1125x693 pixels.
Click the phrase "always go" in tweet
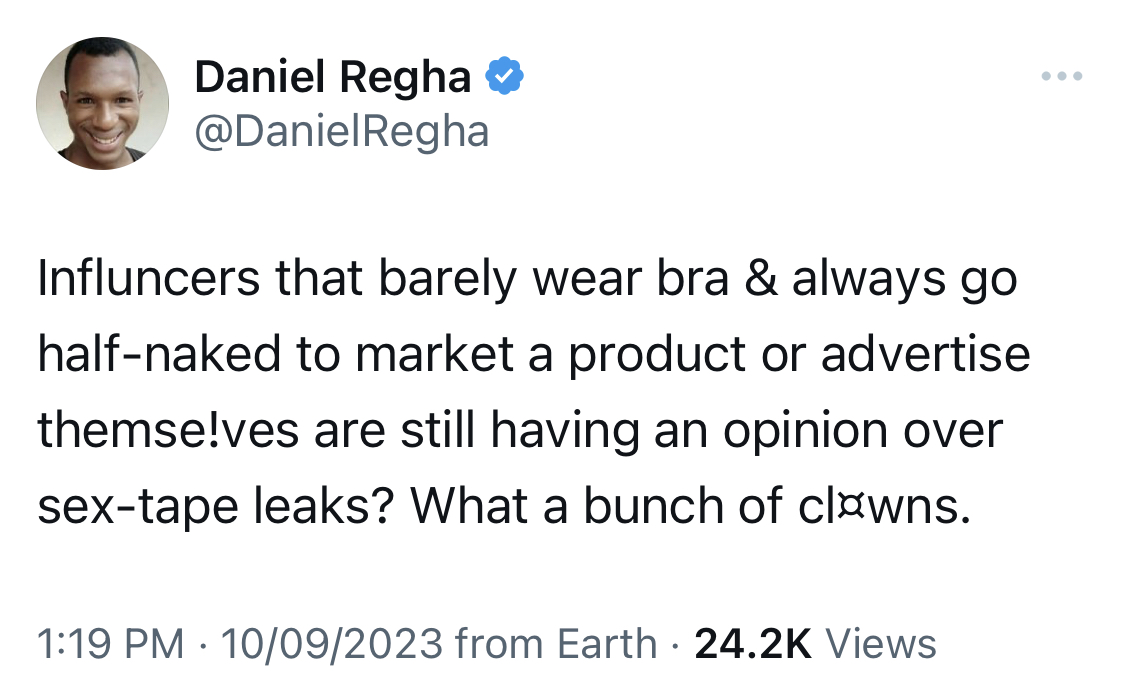point(905,278)
